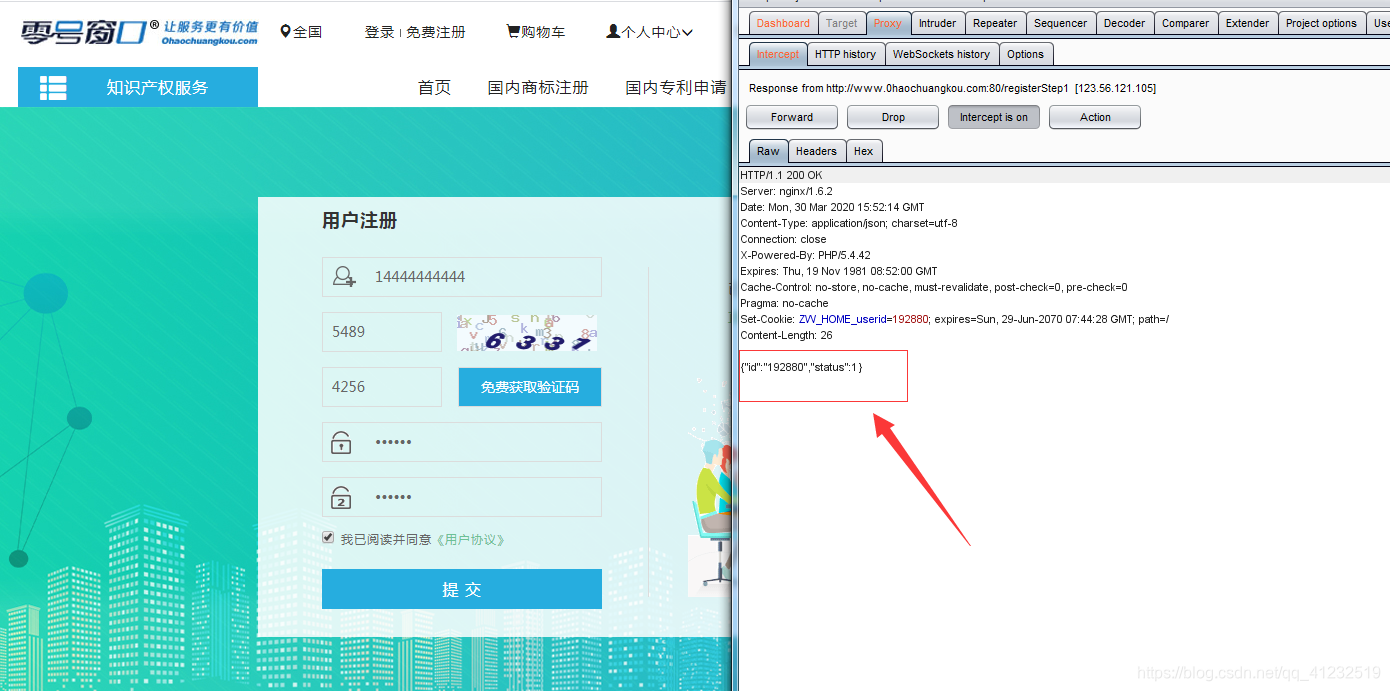Open the Repeater tab
This screenshot has width=1390, height=691.
tap(995, 23)
